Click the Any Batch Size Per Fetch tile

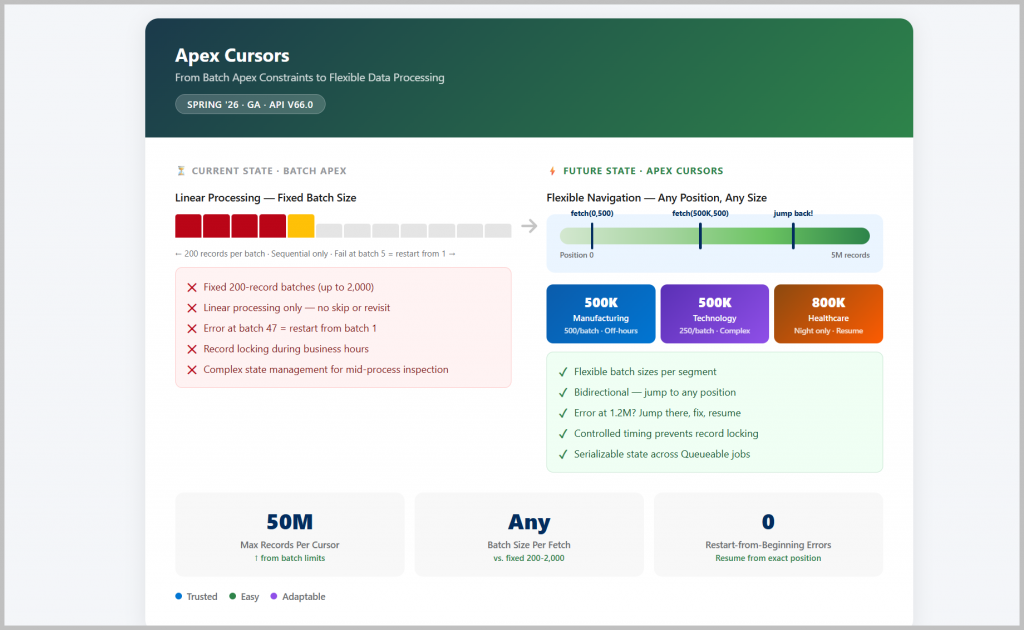pyautogui.click(x=529, y=534)
